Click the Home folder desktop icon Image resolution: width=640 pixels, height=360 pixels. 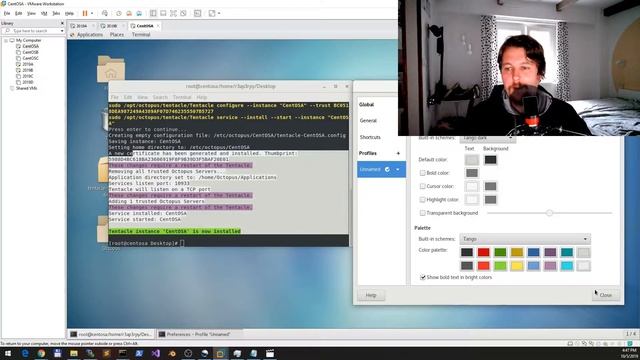coord(111,69)
